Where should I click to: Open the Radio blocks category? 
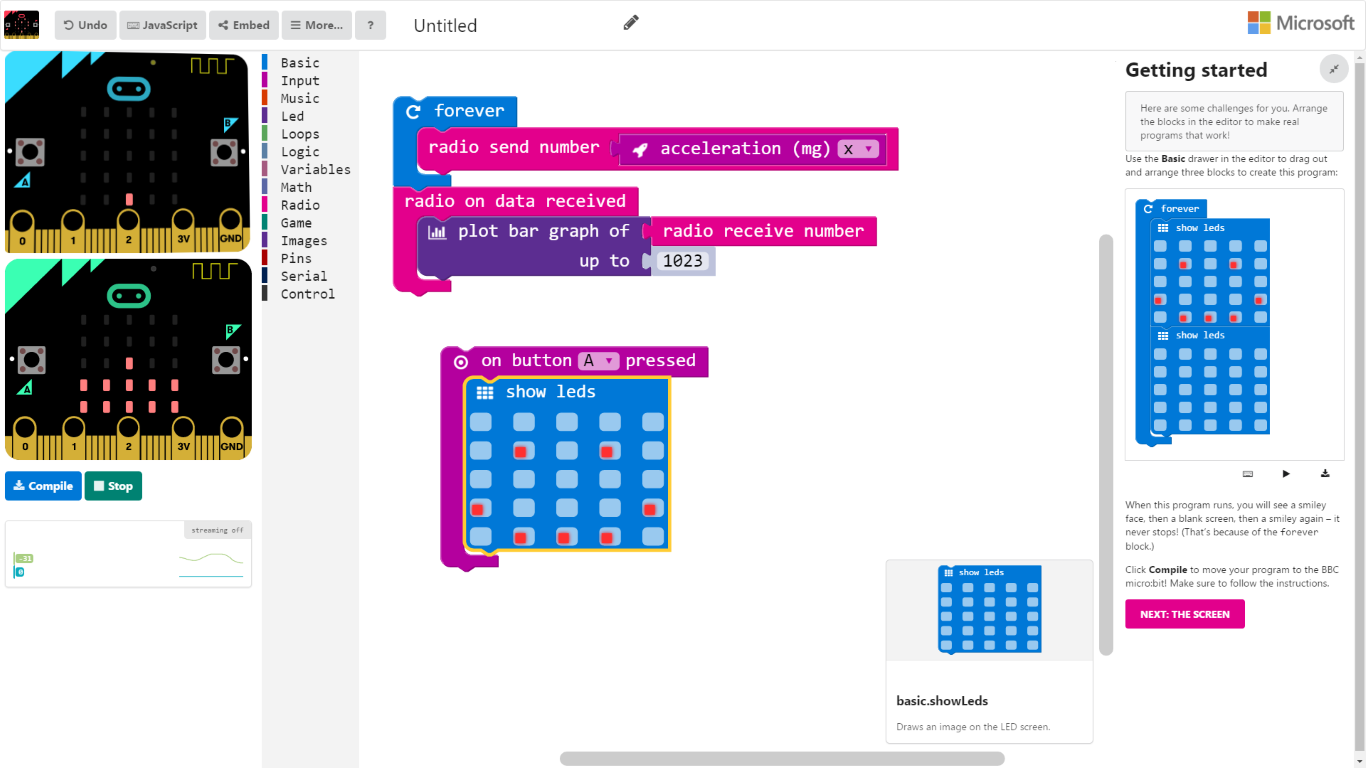coord(300,205)
